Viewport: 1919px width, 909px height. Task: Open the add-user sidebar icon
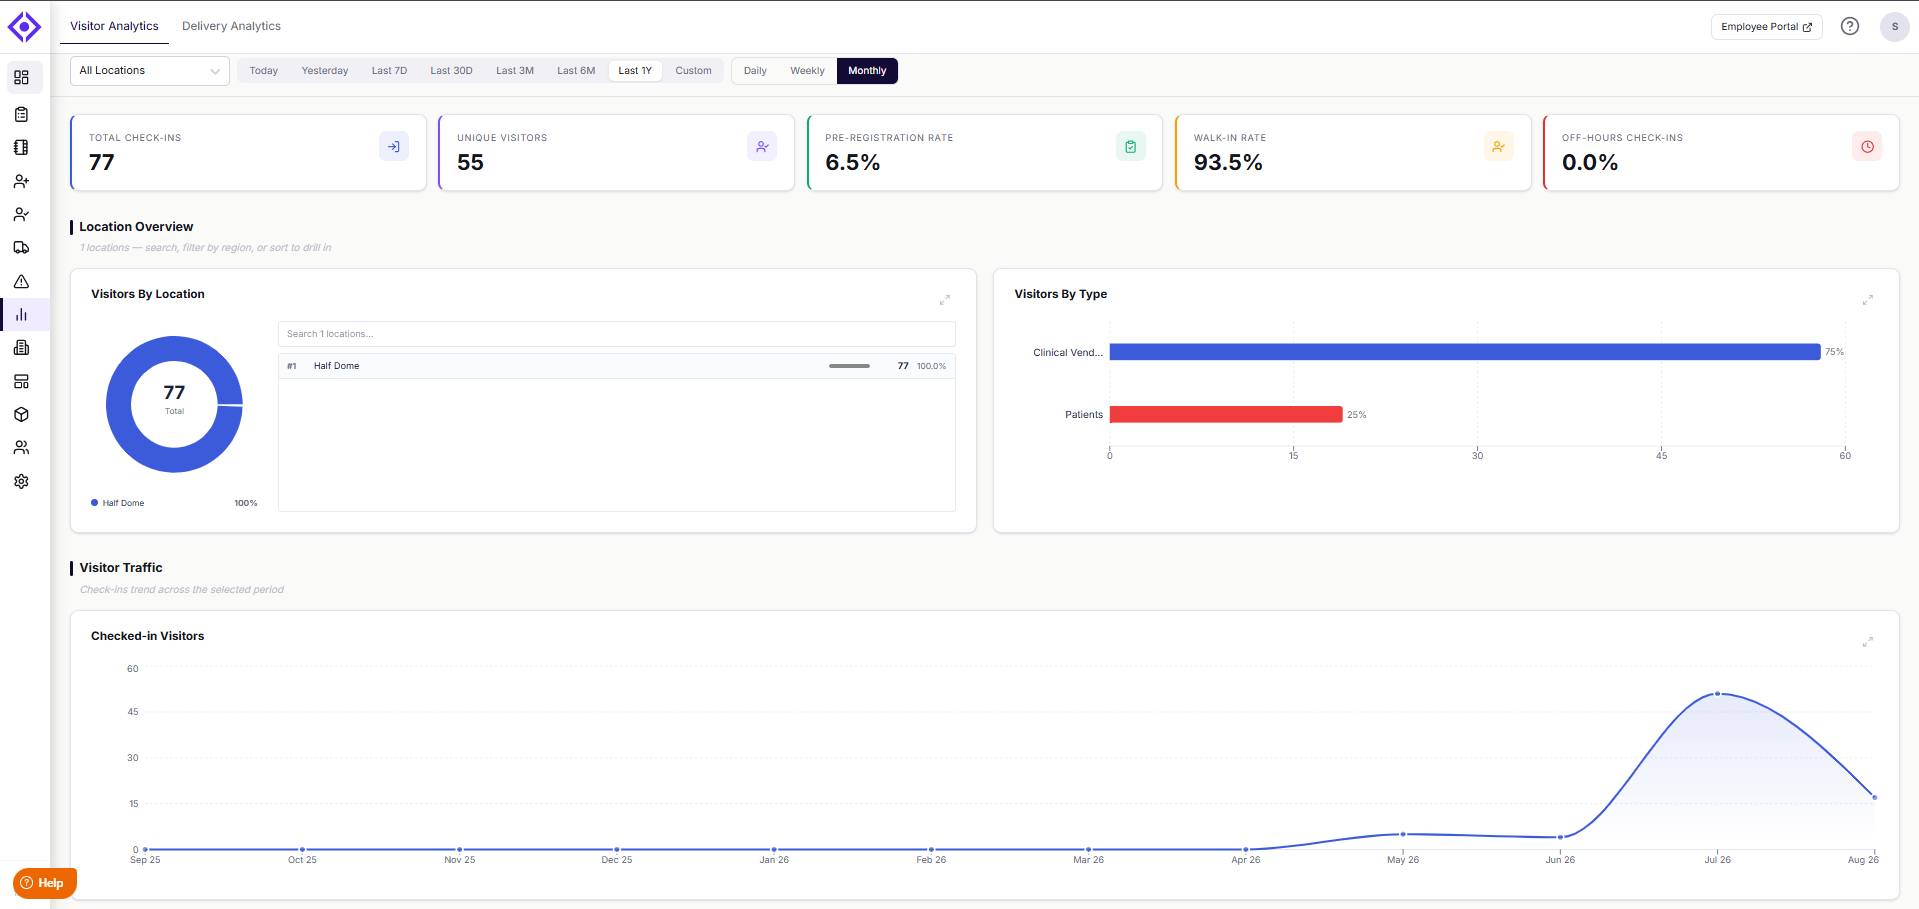pyautogui.click(x=21, y=181)
